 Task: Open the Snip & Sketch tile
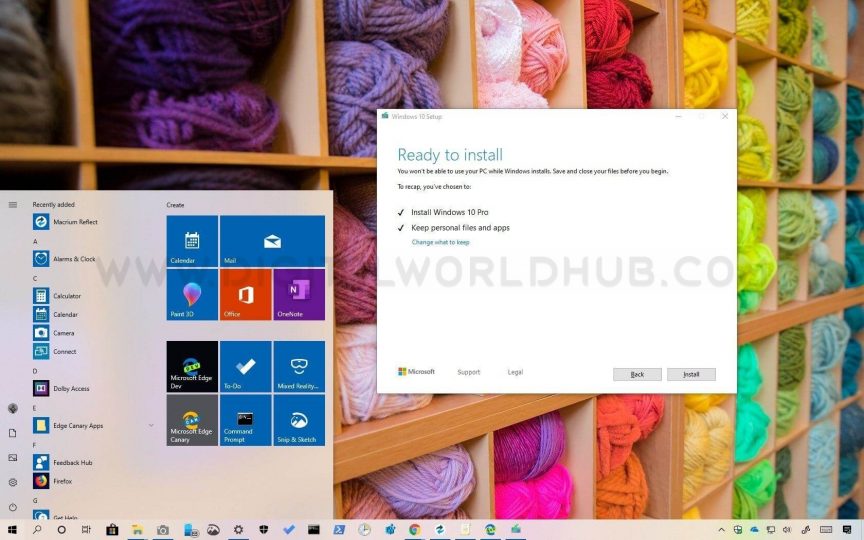point(299,420)
